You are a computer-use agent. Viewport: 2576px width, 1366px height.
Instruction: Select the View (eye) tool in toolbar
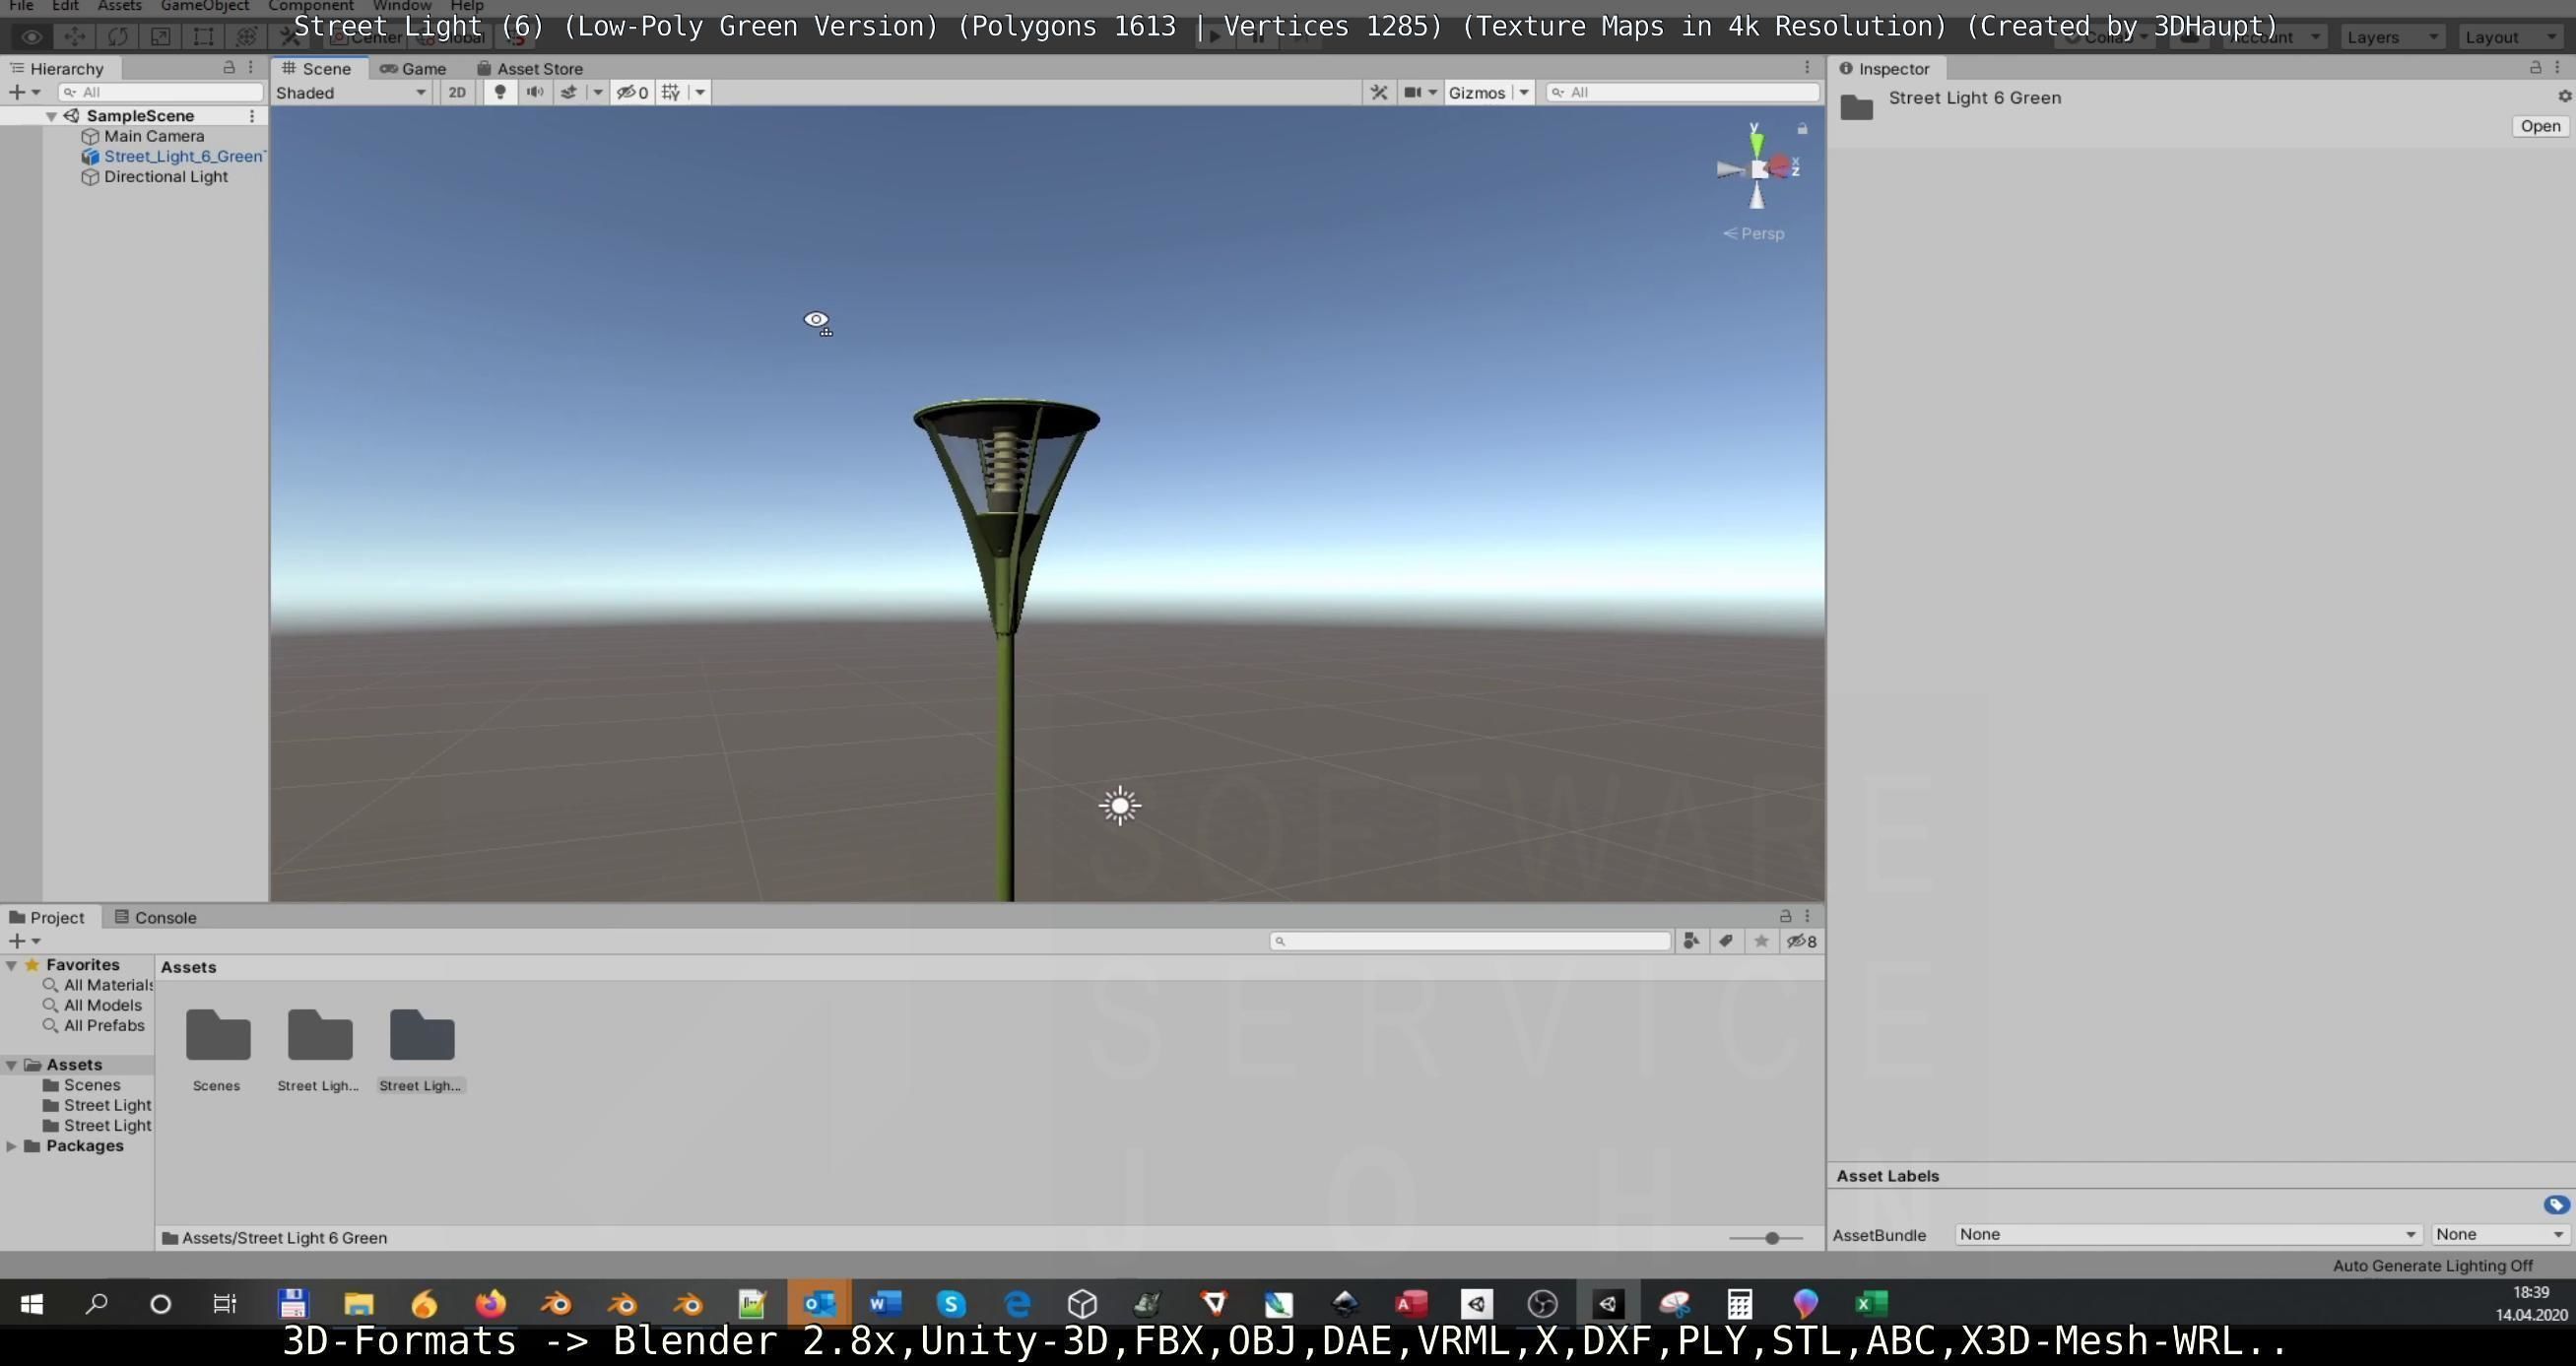click(31, 37)
